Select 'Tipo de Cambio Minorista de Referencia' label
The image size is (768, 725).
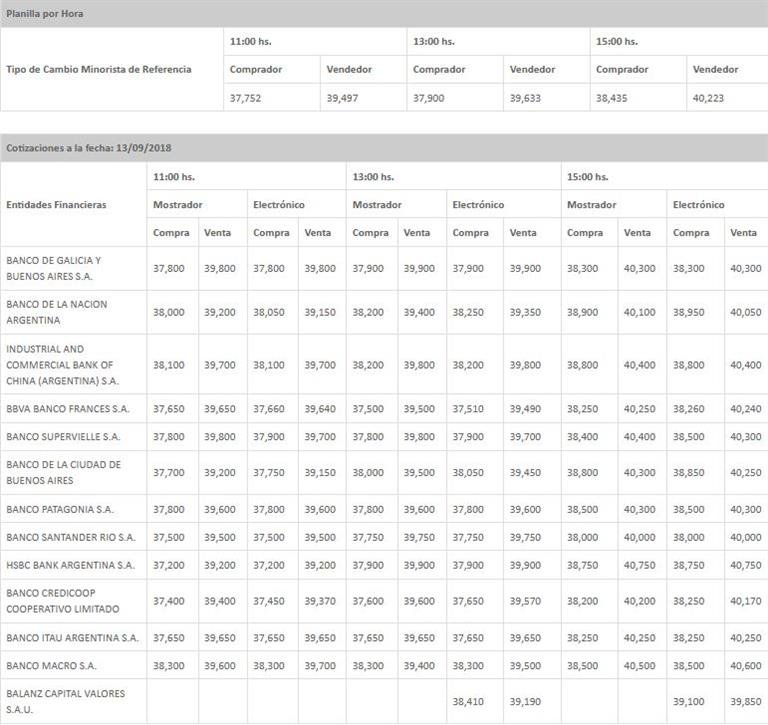pyautogui.click(x=98, y=70)
